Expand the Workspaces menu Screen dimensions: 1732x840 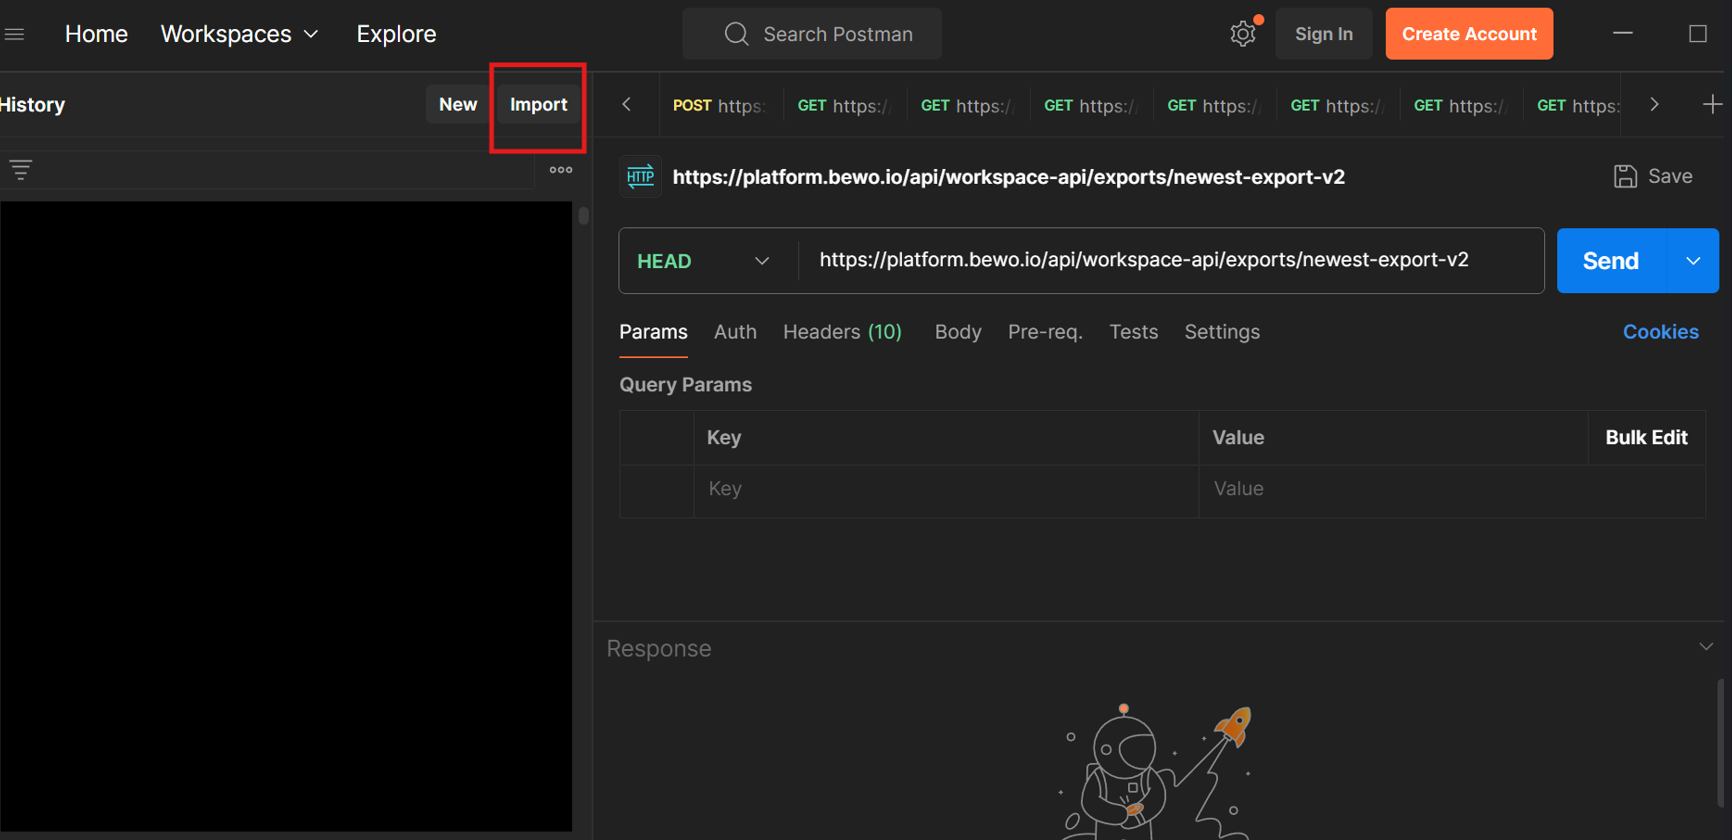[x=239, y=34]
